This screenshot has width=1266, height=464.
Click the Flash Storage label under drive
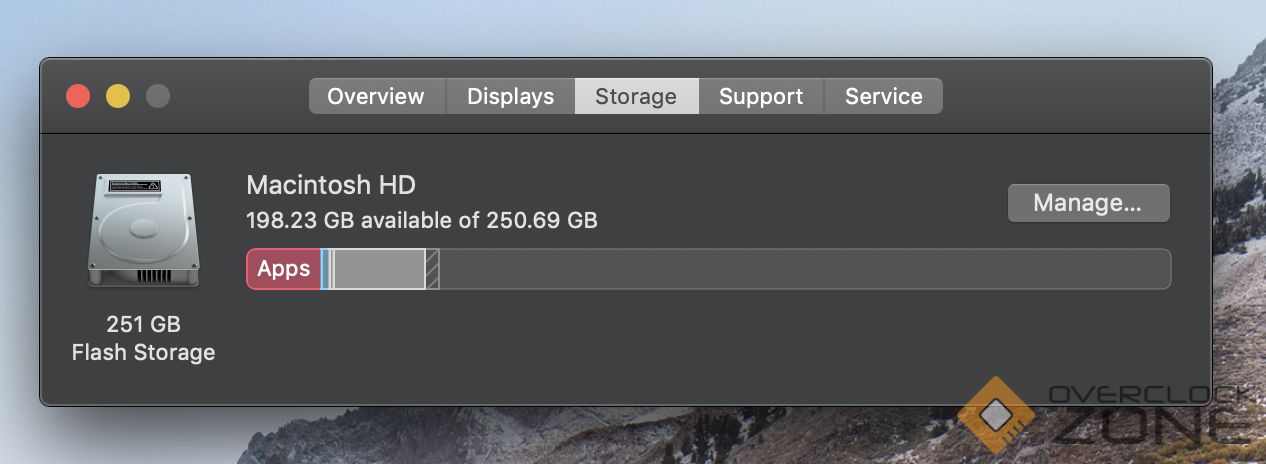coord(143,353)
